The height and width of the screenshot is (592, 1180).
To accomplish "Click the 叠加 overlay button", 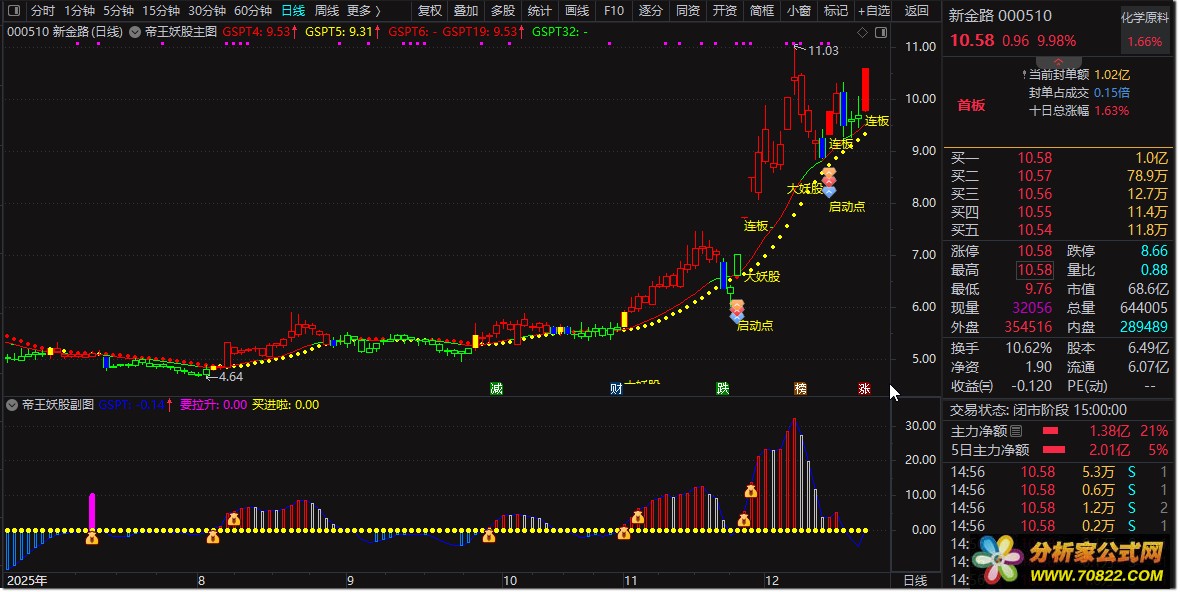I will click(466, 11).
